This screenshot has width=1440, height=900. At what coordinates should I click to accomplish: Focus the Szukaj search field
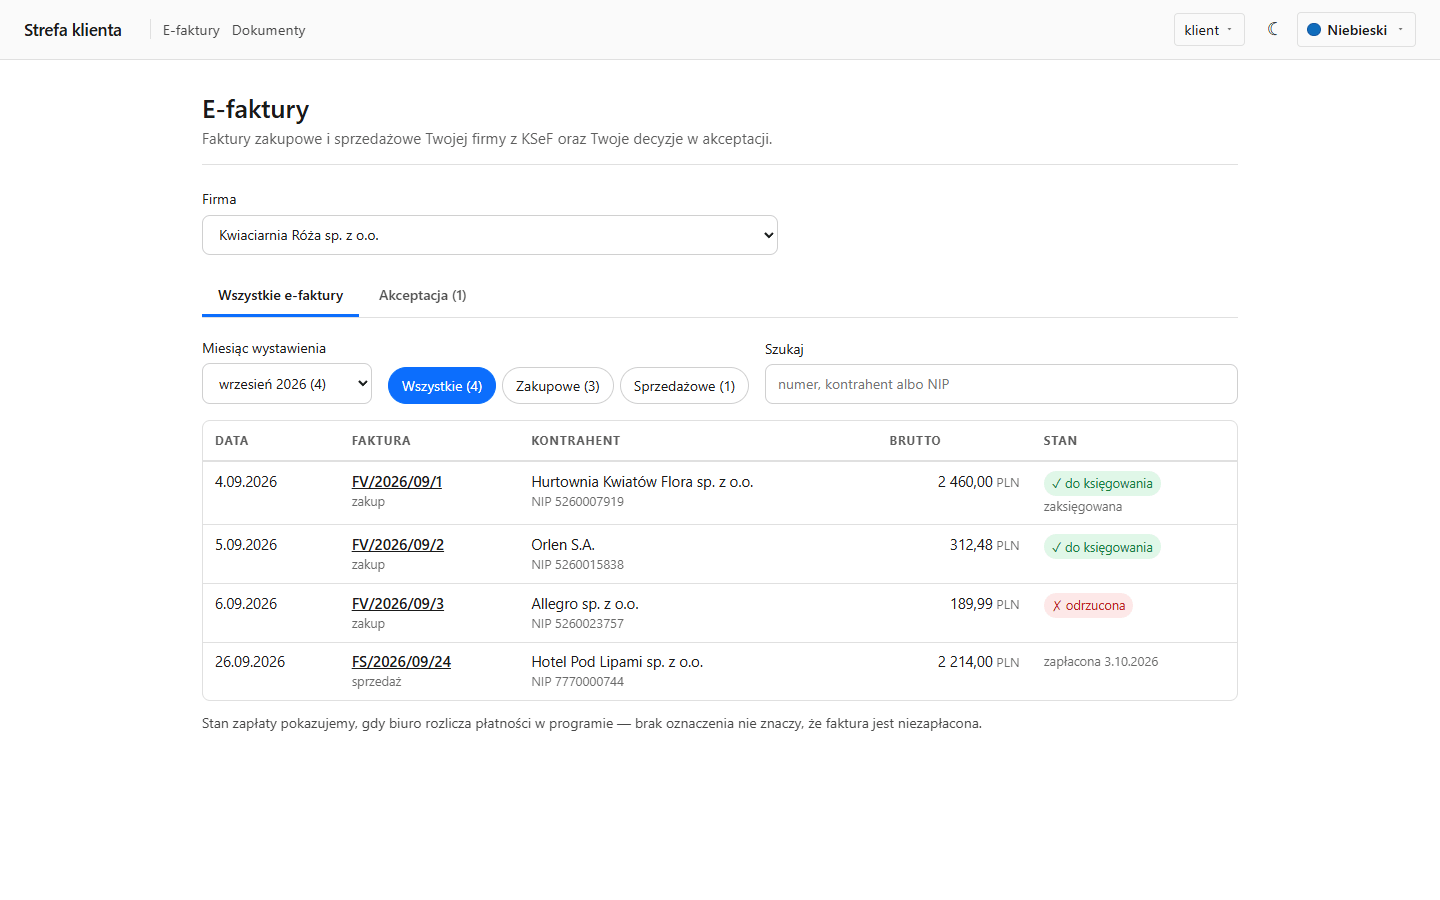click(1001, 384)
